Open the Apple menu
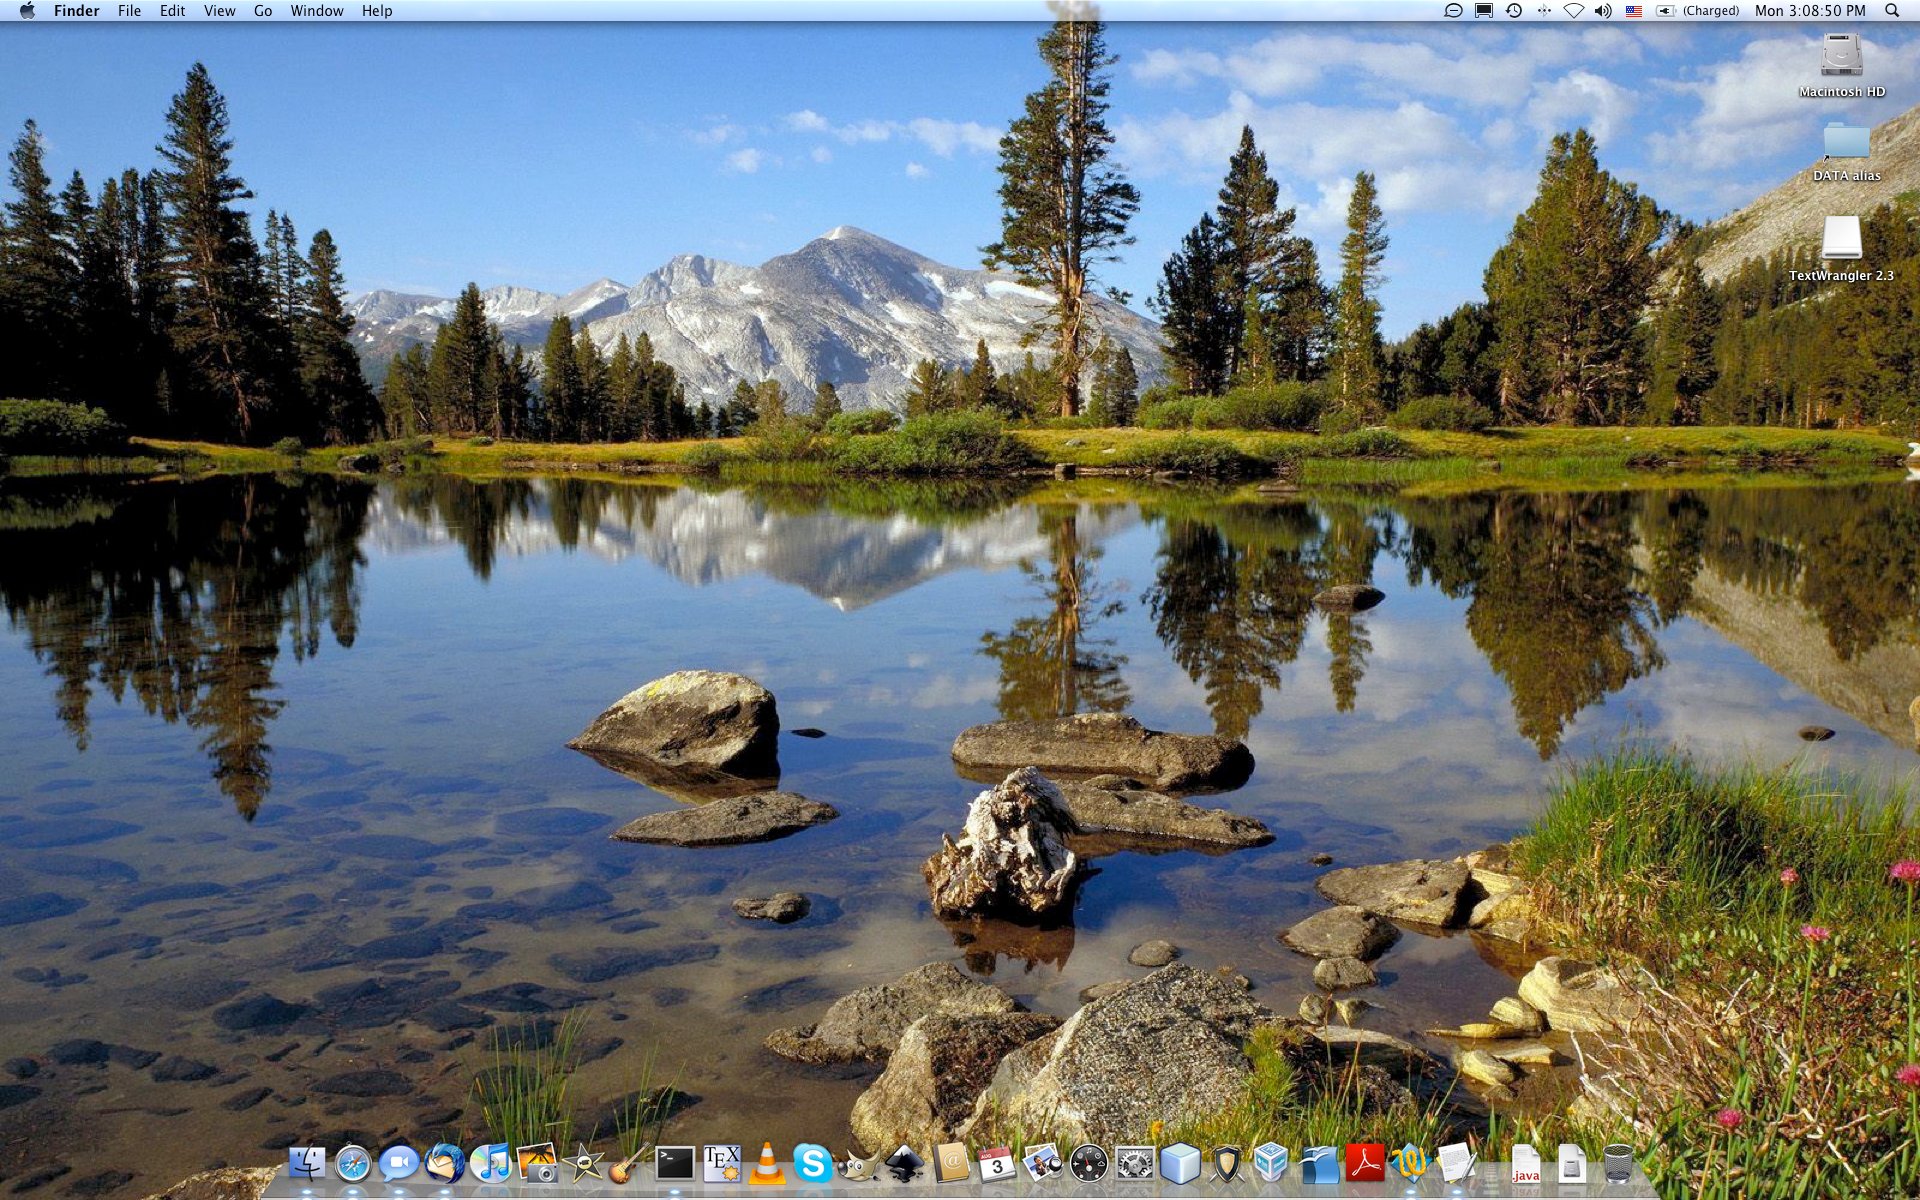The width and height of the screenshot is (1920, 1200). tap(27, 11)
